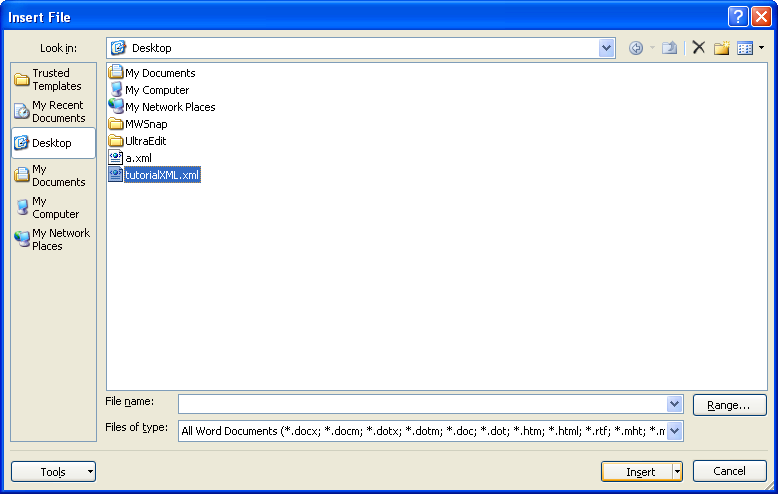Cancel the Insert File dialog

click(x=729, y=471)
